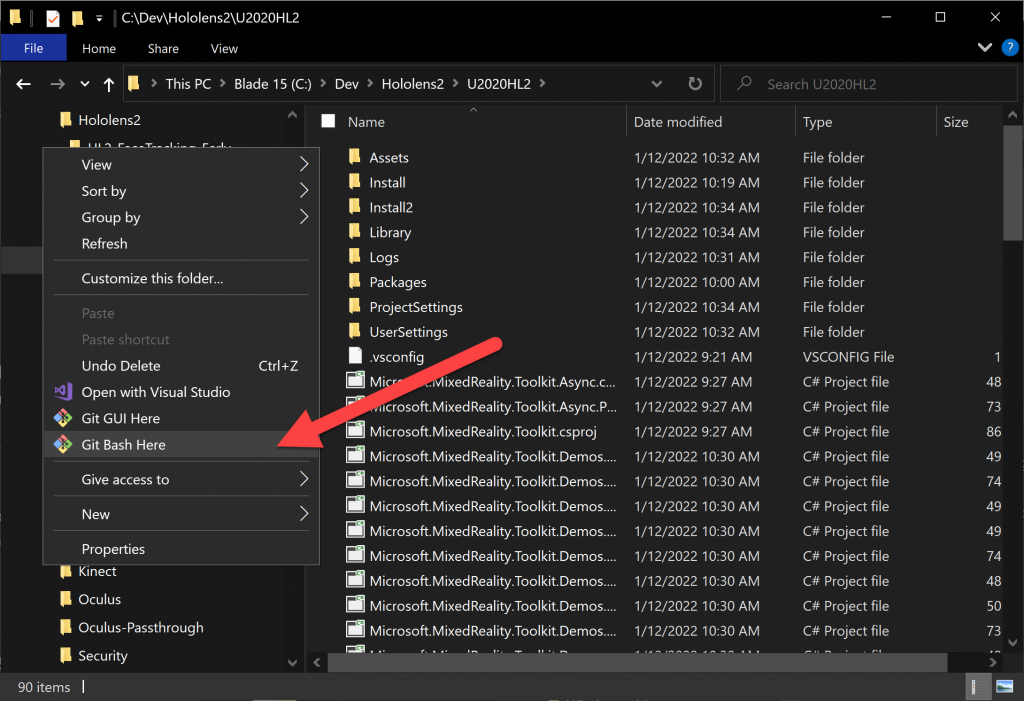Open Properties from context menu

[181, 549]
